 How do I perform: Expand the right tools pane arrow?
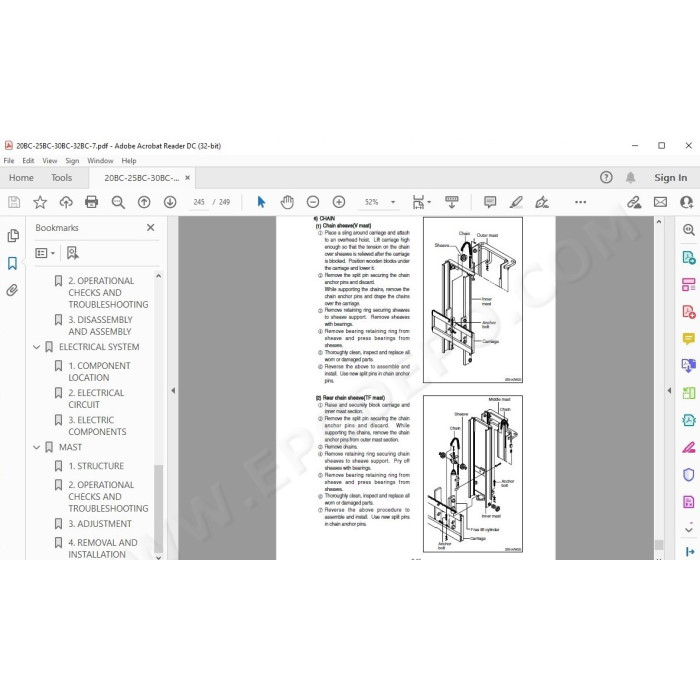669,390
